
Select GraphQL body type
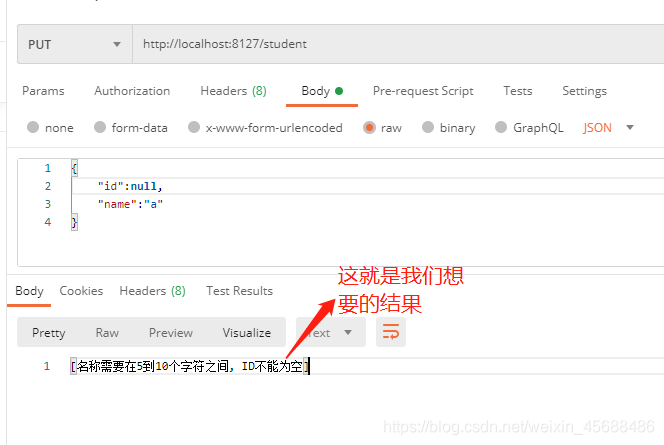529,127
